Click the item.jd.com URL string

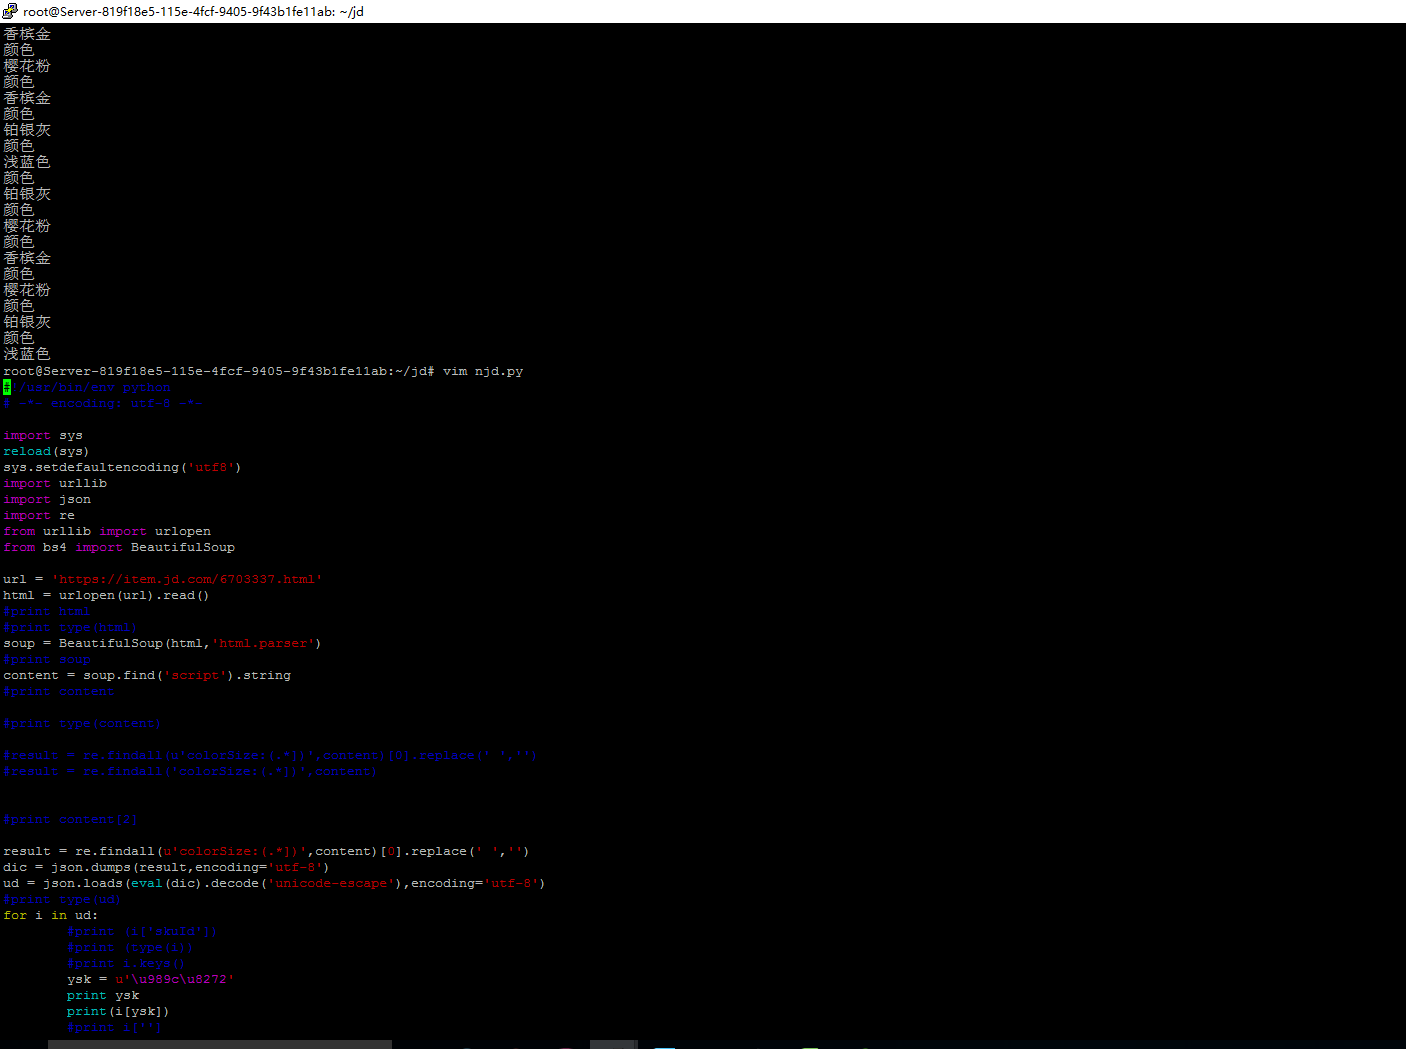[x=187, y=580]
